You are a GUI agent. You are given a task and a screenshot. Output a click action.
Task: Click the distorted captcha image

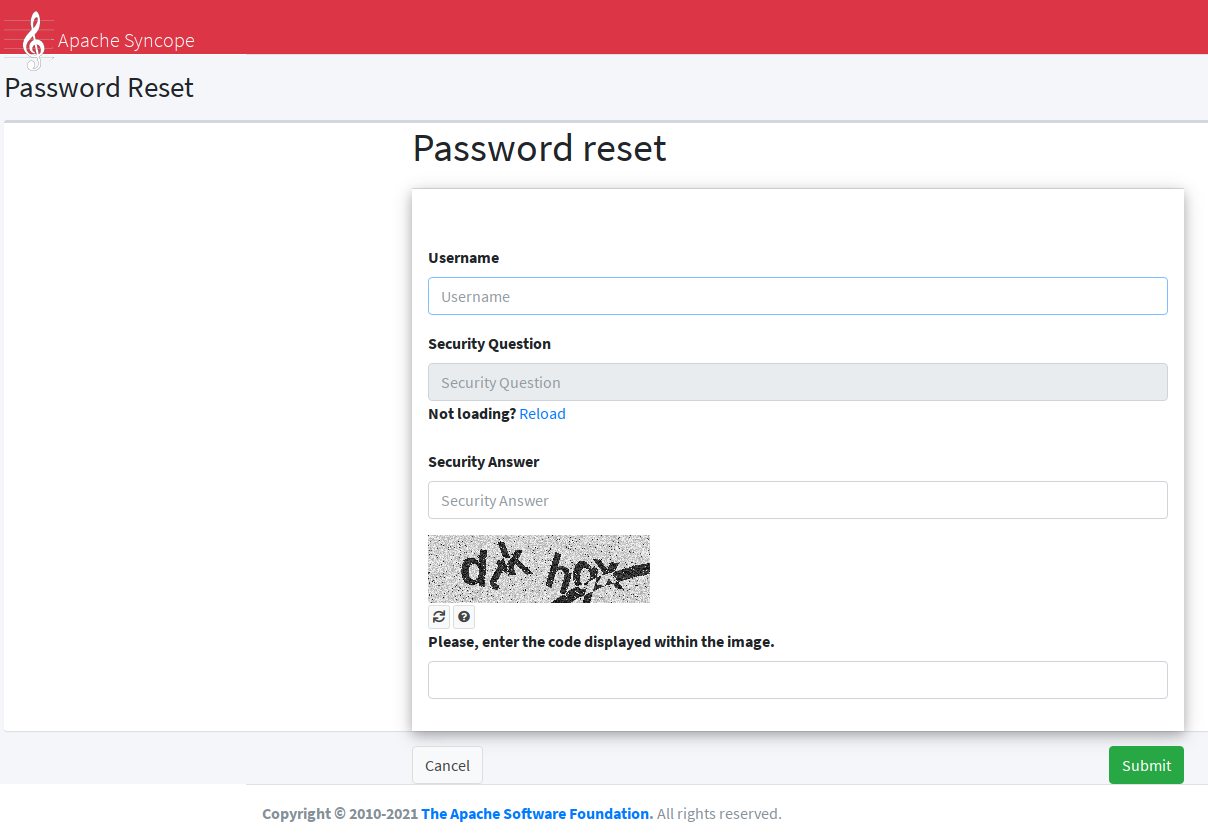pos(538,568)
